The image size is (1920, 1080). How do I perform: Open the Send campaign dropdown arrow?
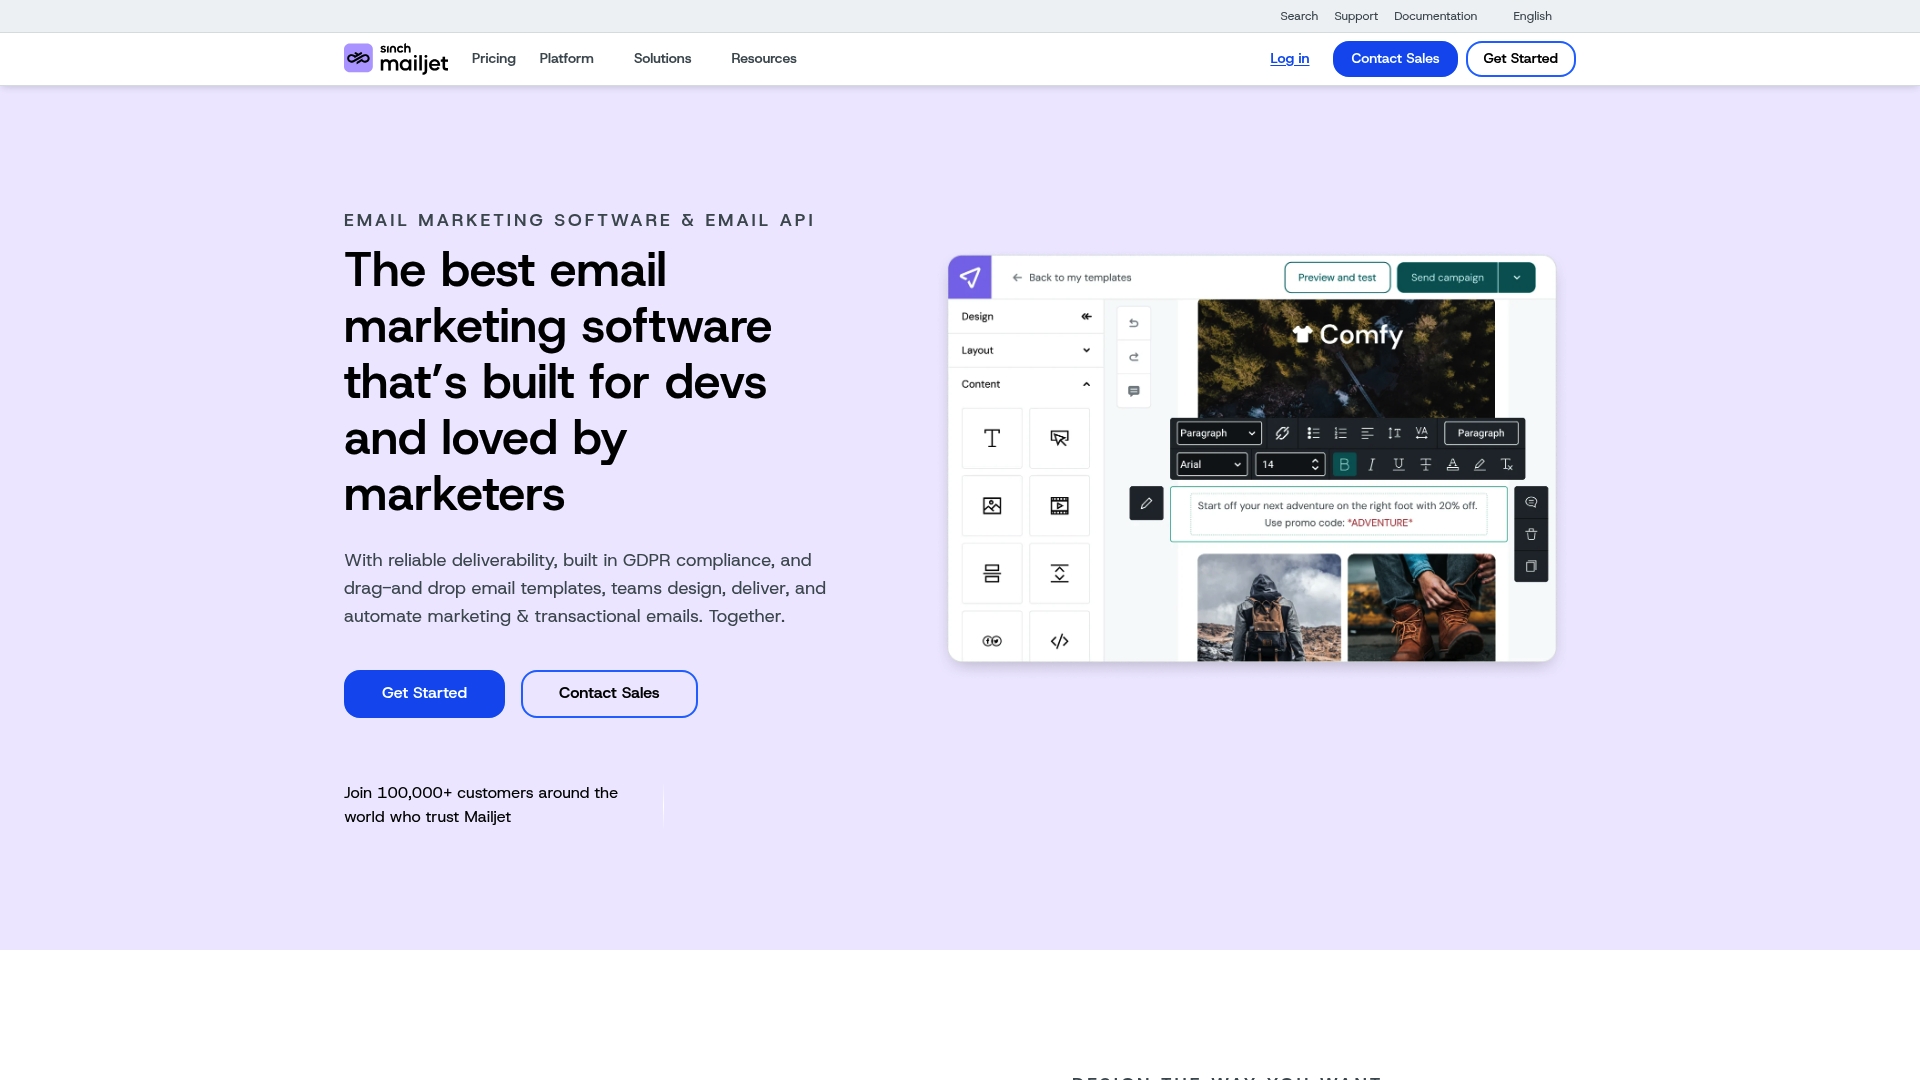(x=1517, y=277)
